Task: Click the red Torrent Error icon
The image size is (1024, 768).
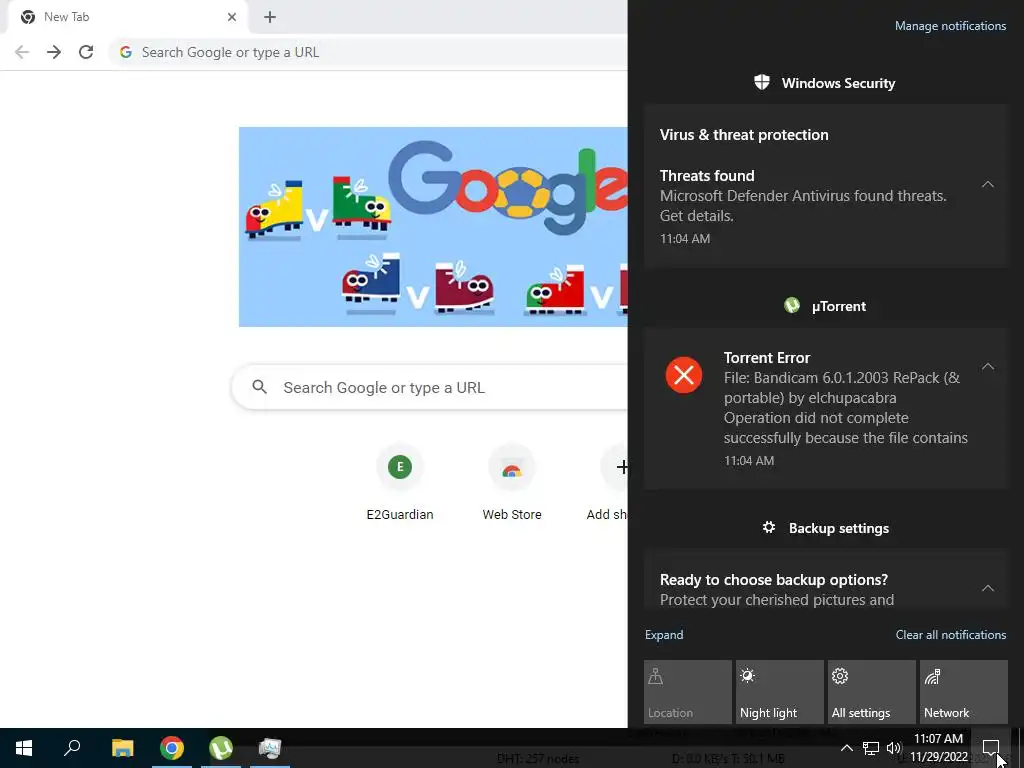Action: pos(684,375)
